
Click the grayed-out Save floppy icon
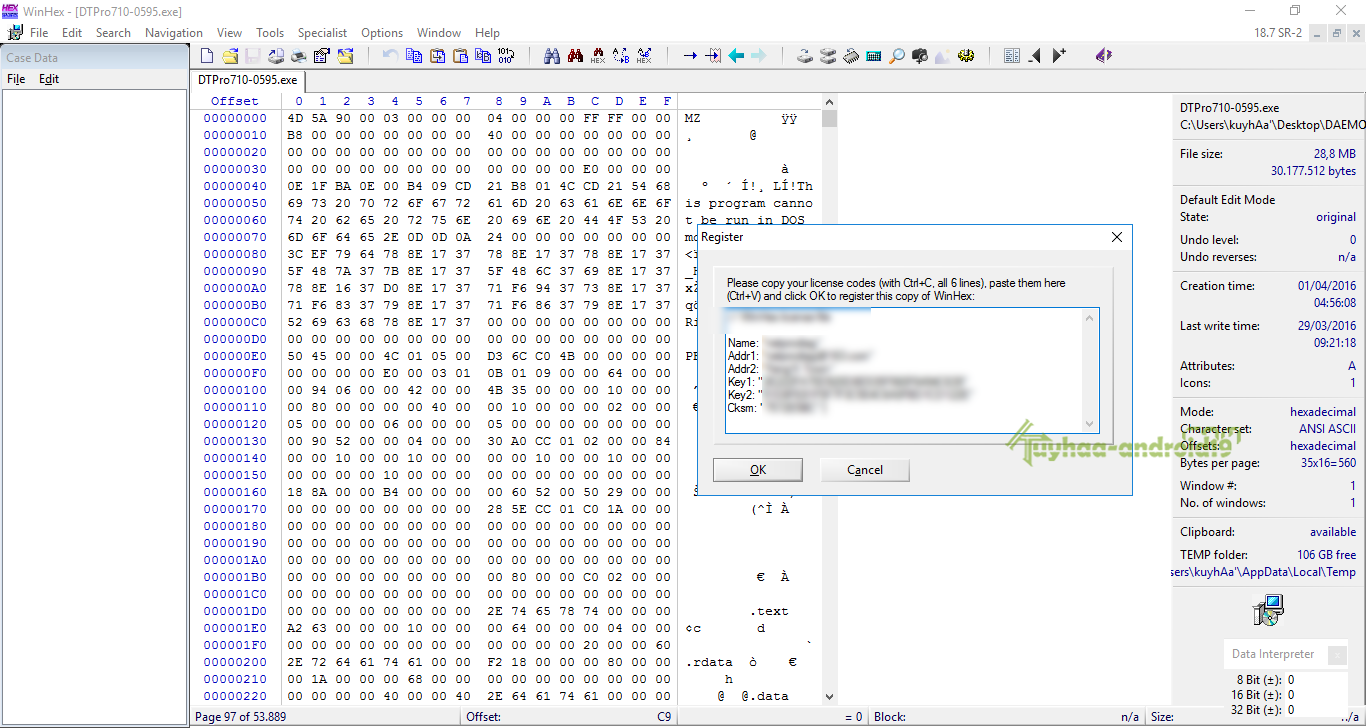click(x=253, y=56)
